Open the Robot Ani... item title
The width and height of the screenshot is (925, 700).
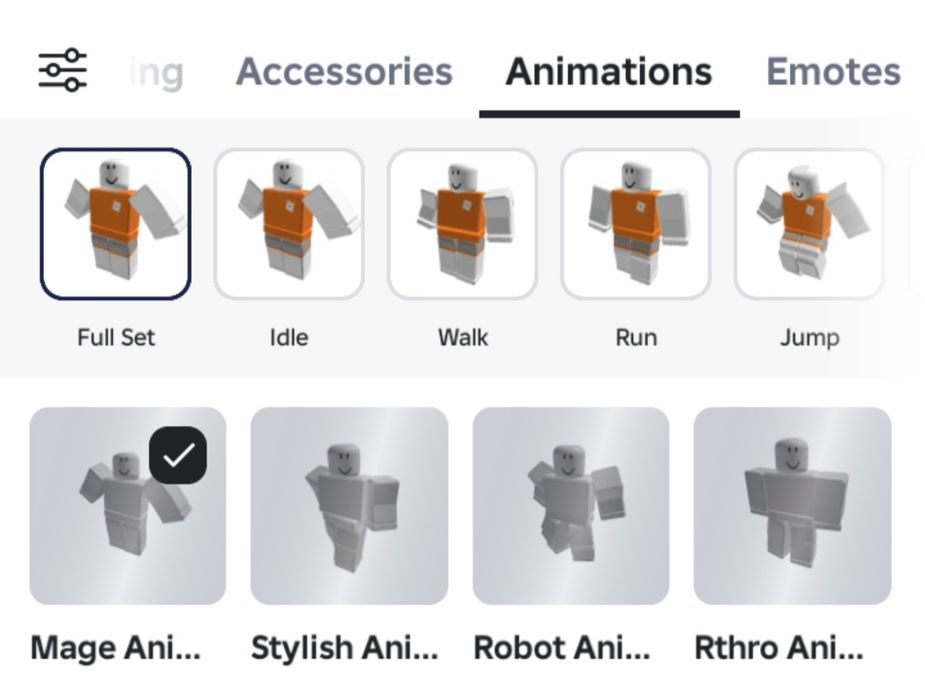point(562,648)
